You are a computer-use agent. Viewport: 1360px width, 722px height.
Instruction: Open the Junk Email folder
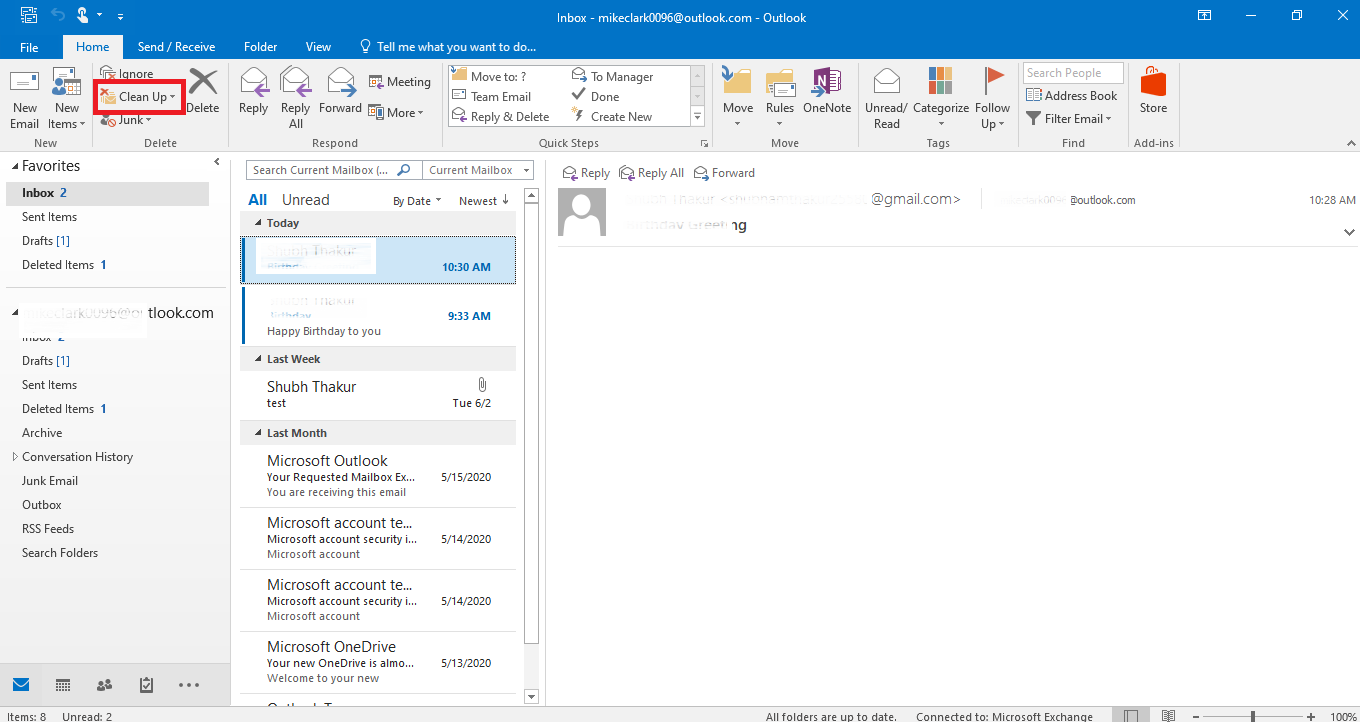pyautogui.click(x=50, y=481)
